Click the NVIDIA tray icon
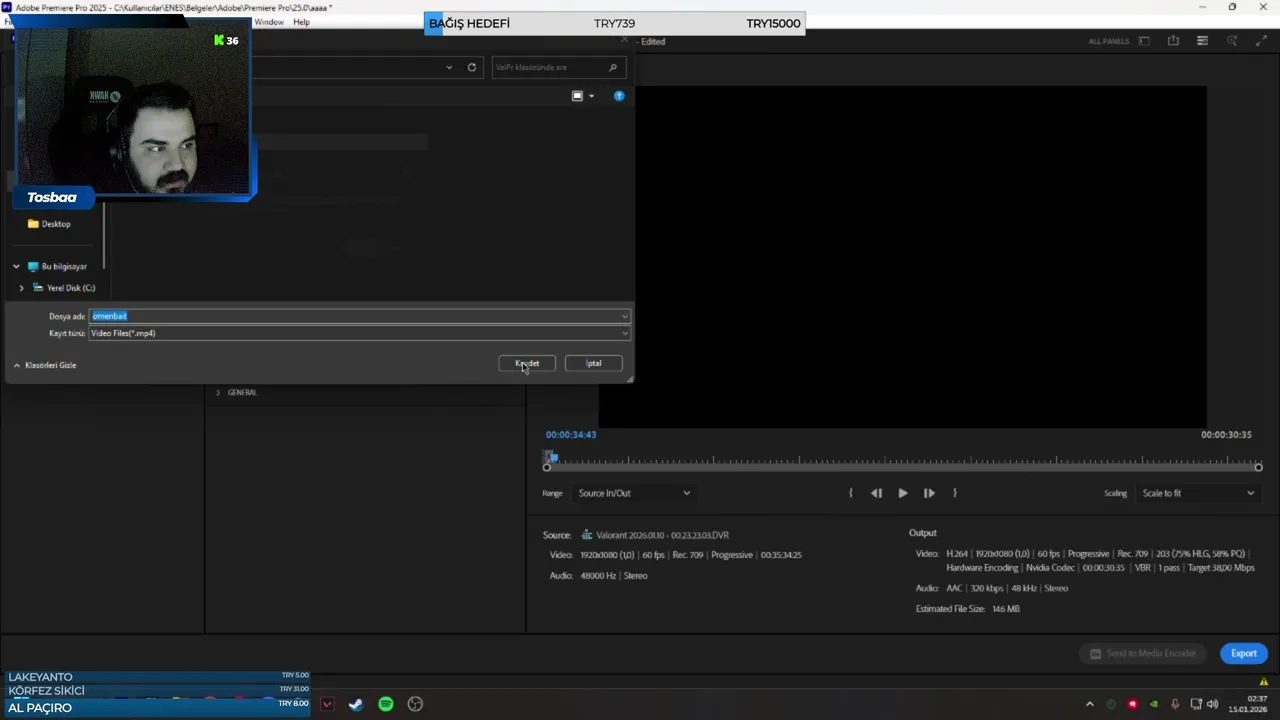The image size is (1280, 720). (1153, 704)
